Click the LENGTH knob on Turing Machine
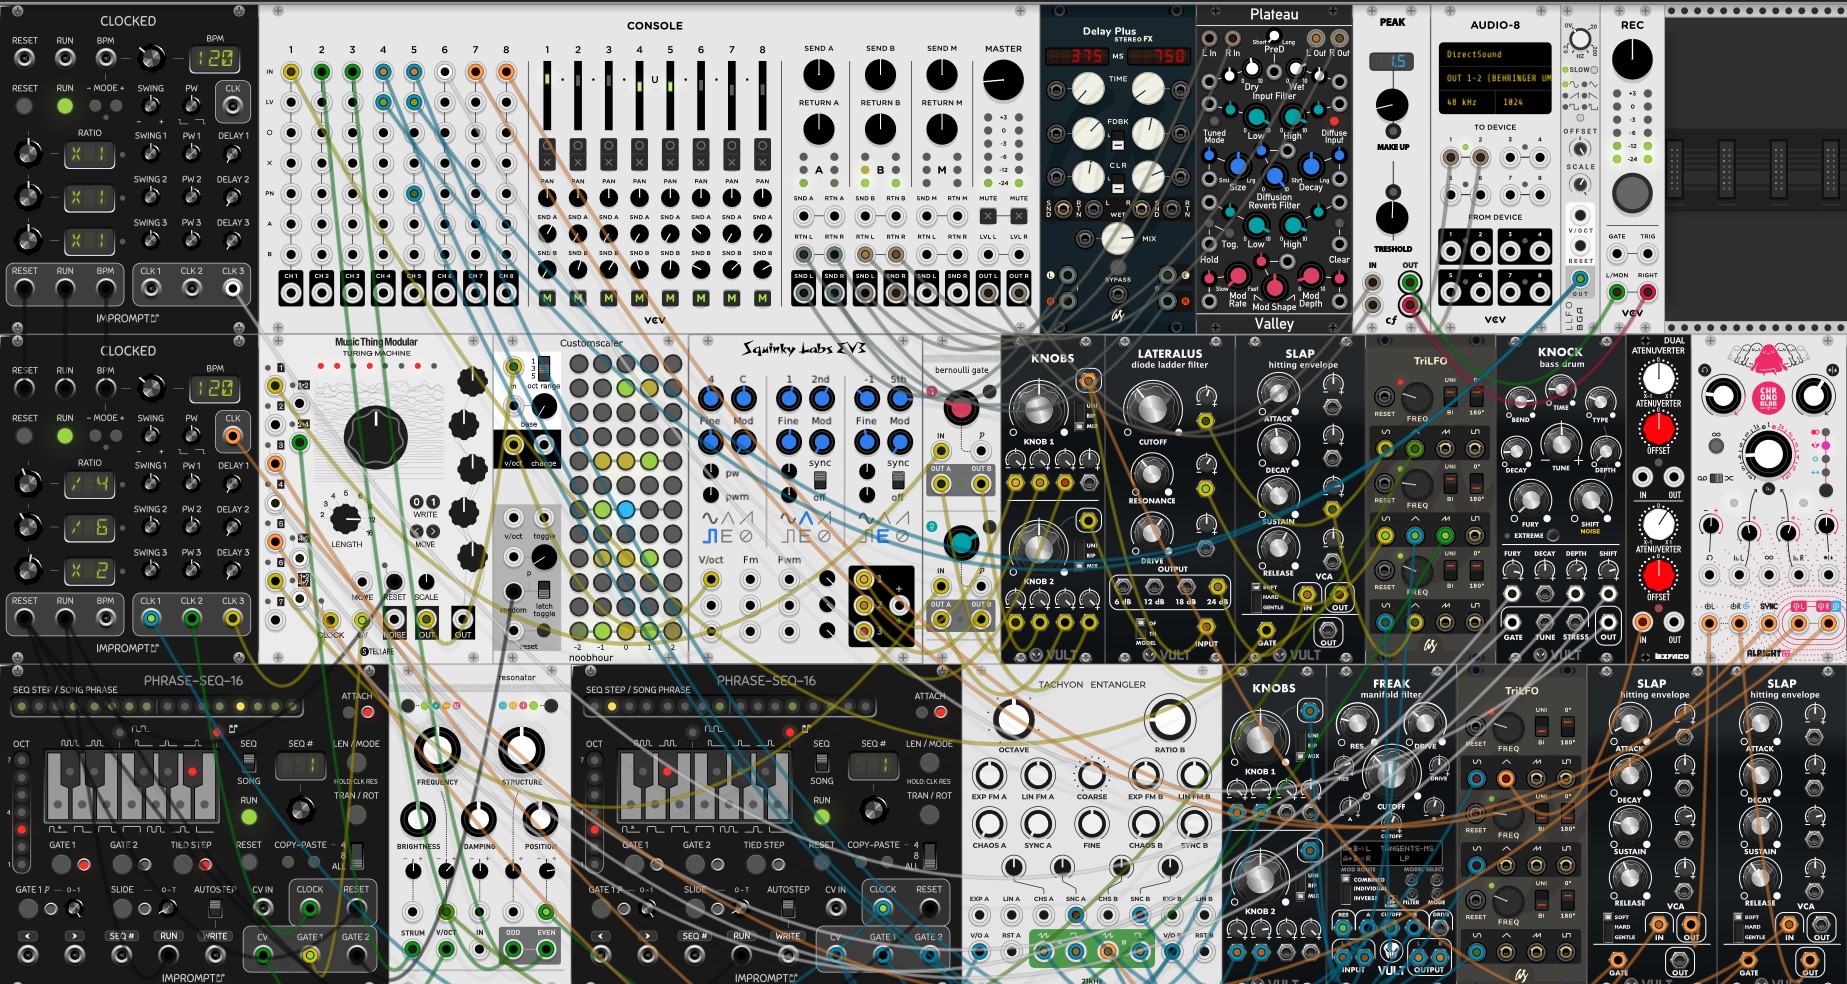This screenshot has height=984, width=1847. [346, 519]
